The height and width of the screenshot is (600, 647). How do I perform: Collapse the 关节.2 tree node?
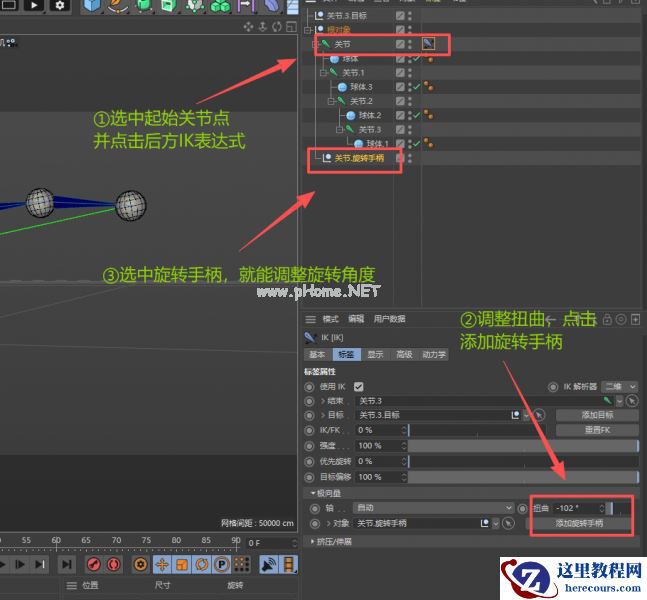331,102
